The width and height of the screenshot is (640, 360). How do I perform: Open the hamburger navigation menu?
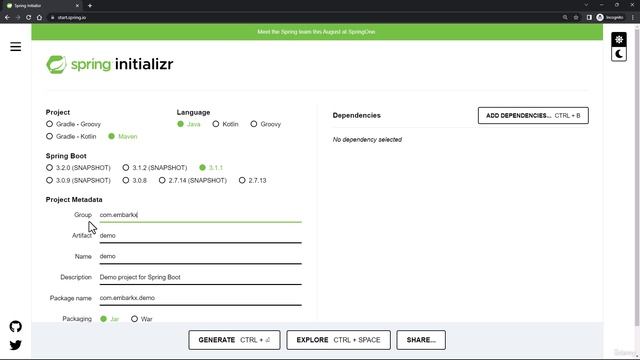coord(16,47)
